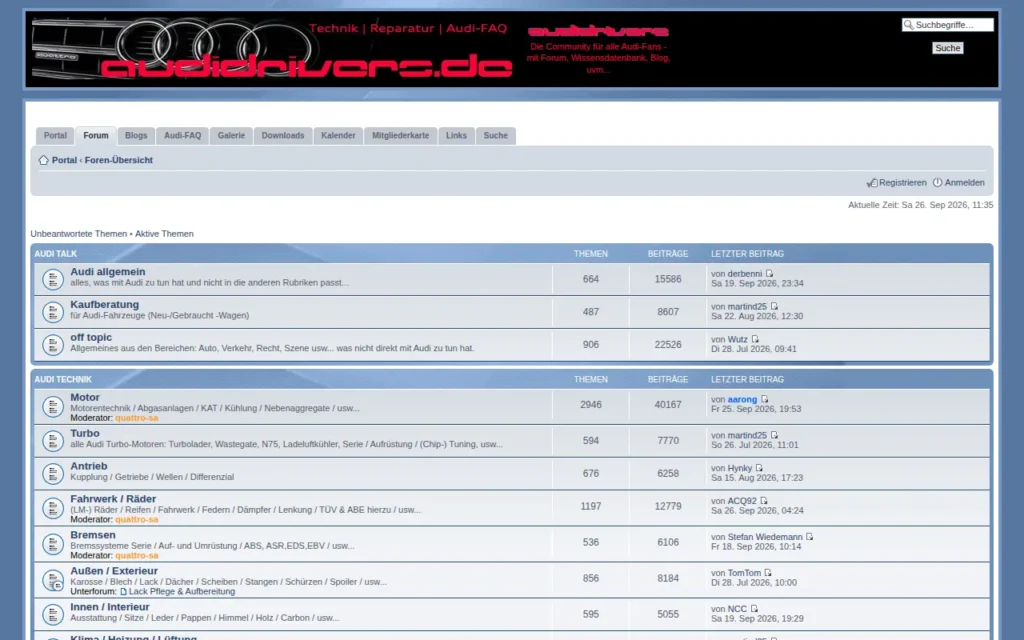This screenshot has height=640, width=1024.
Task: View latest post icon next to Hynky
Action: tap(759, 468)
